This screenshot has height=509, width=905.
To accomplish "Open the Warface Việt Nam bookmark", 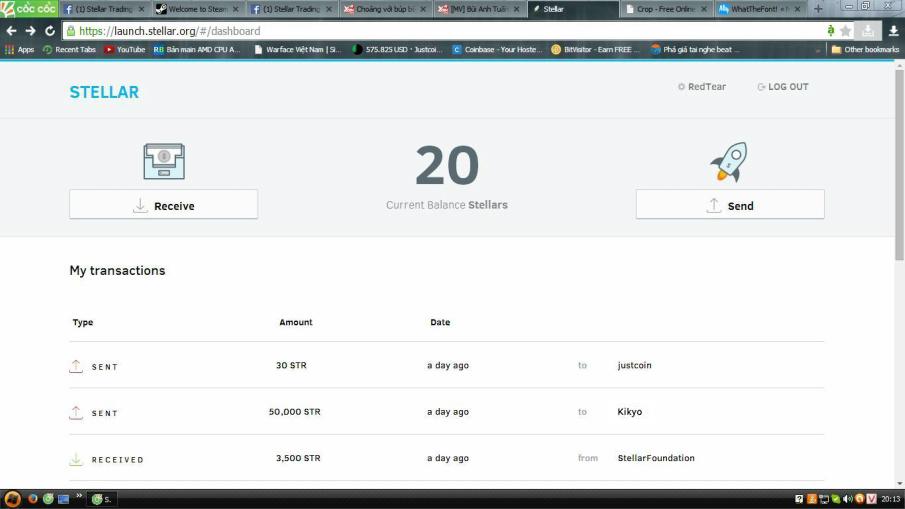I will click(x=298, y=50).
